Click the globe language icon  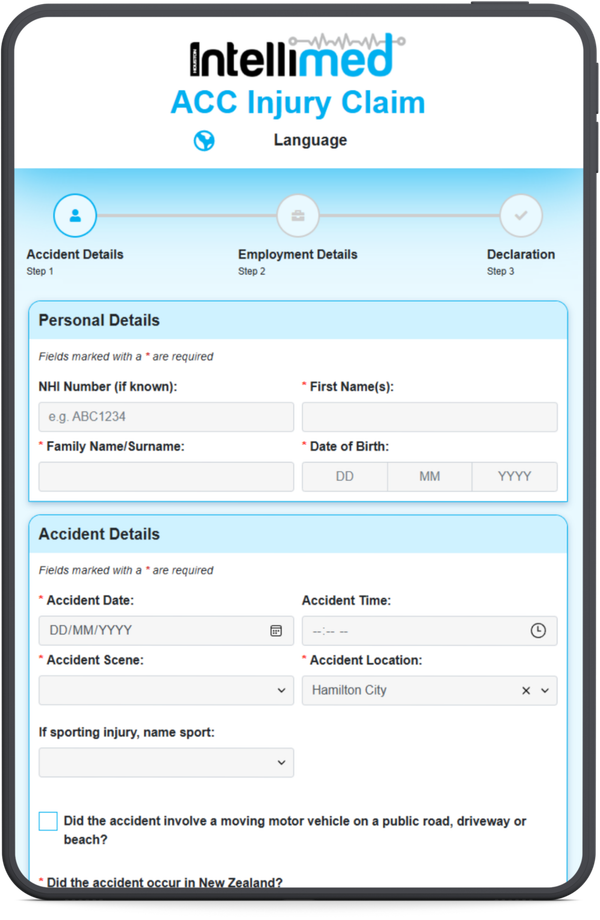[x=204, y=141]
